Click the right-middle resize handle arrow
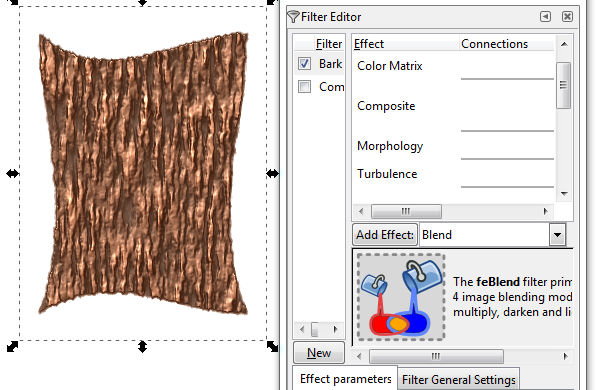The image size is (600, 390). pyautogui.click(x=272, y=174)
